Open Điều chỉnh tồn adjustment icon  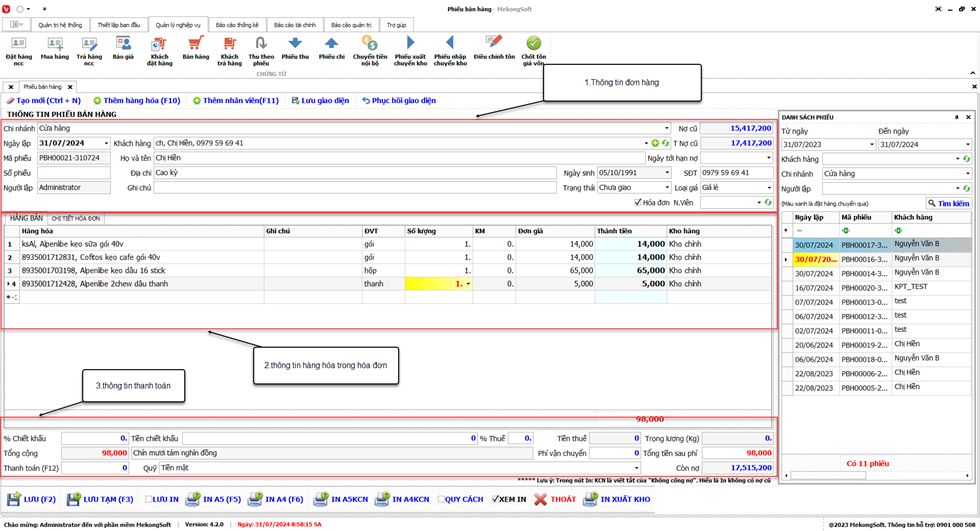coord(492,48)
